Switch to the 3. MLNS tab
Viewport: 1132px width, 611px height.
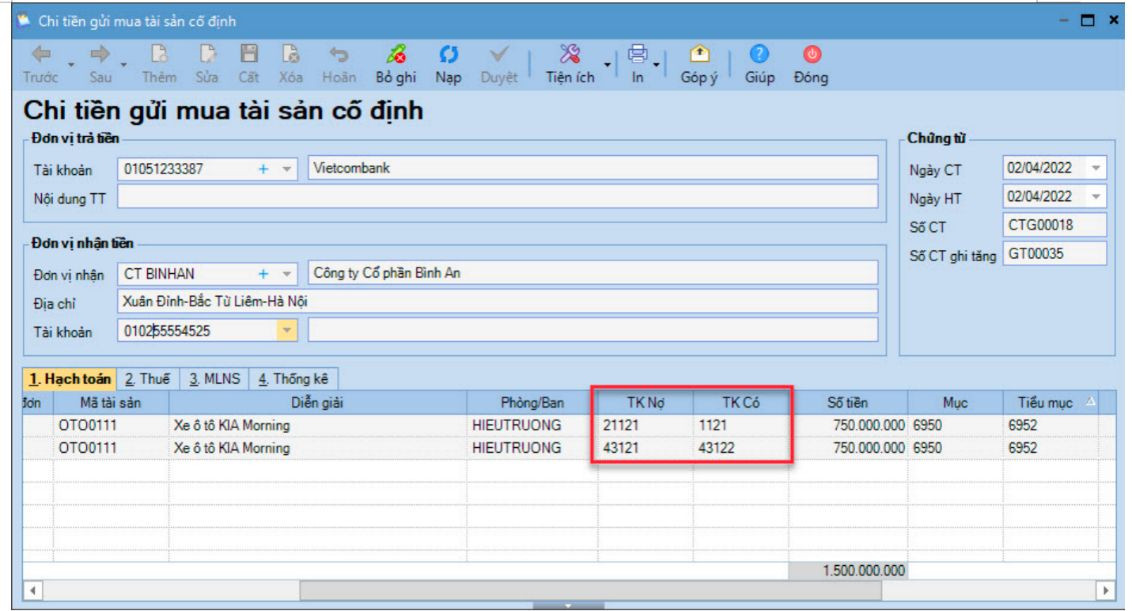[x=214, y=379]
